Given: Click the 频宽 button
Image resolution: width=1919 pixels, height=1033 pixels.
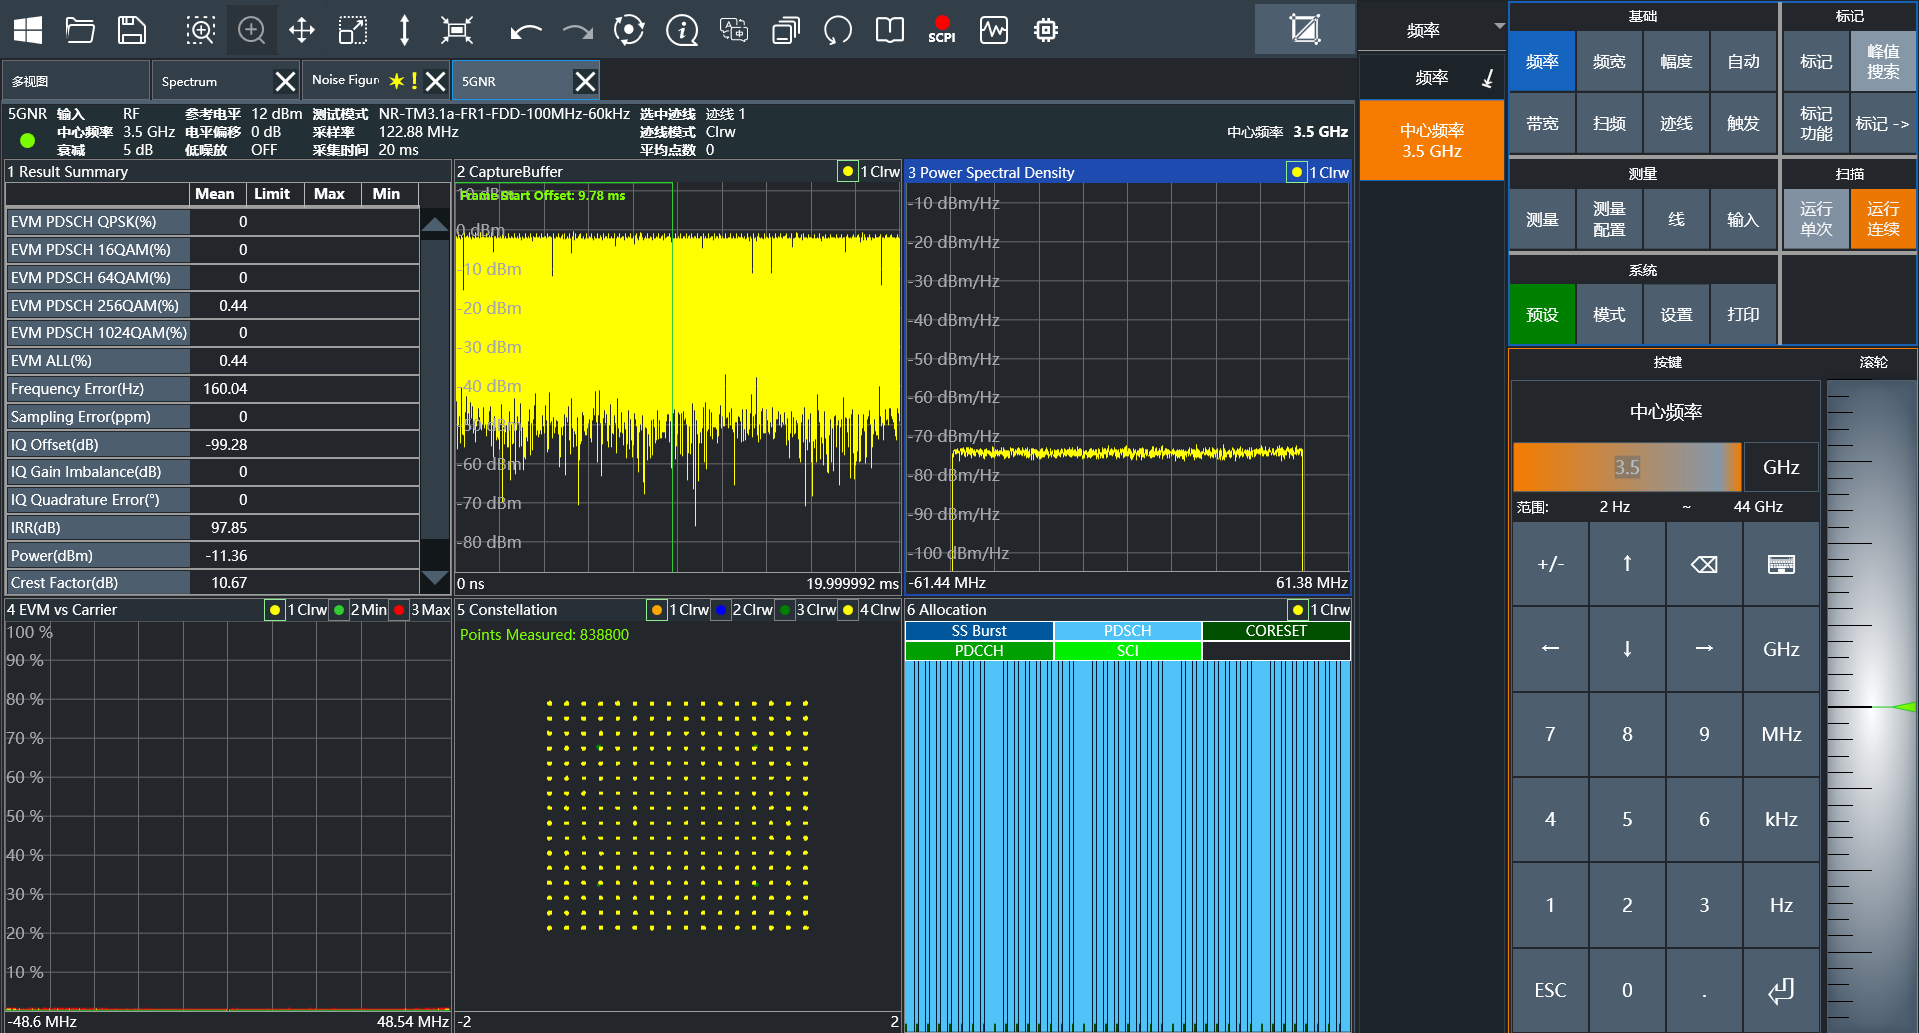Looking at the screenshot, I should coord(1609,62).
